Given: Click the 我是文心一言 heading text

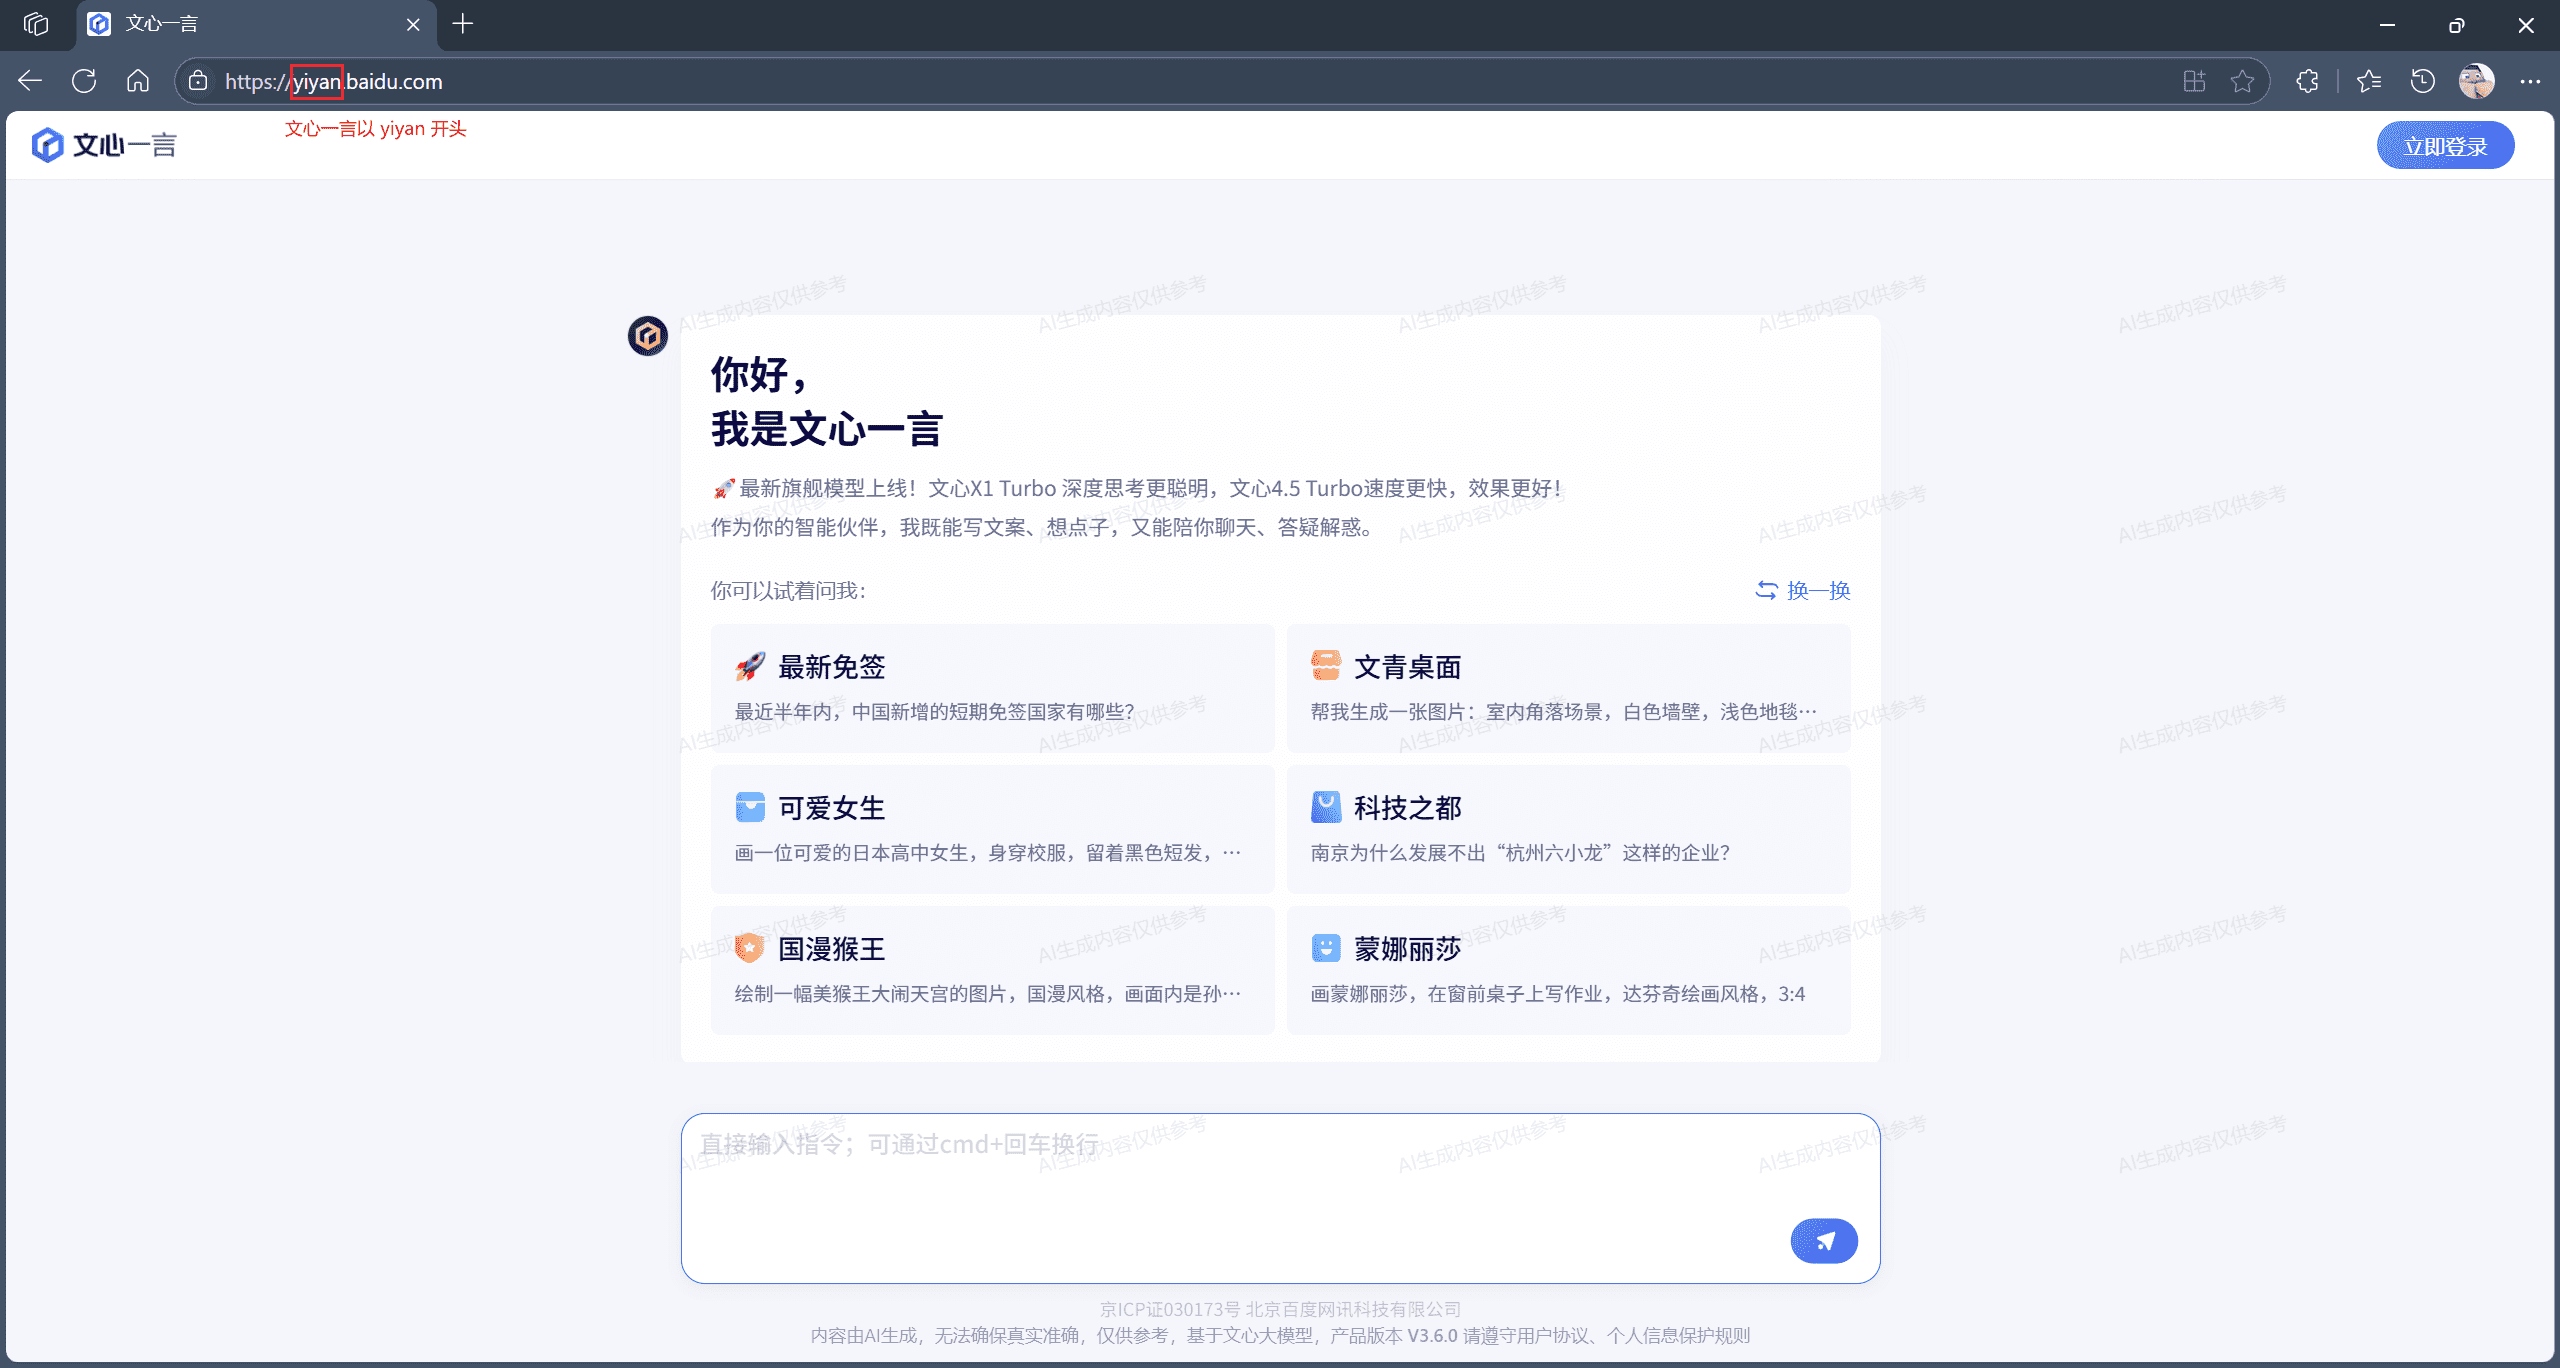Looking at the screenshot, I should click(x=827, y=430).
